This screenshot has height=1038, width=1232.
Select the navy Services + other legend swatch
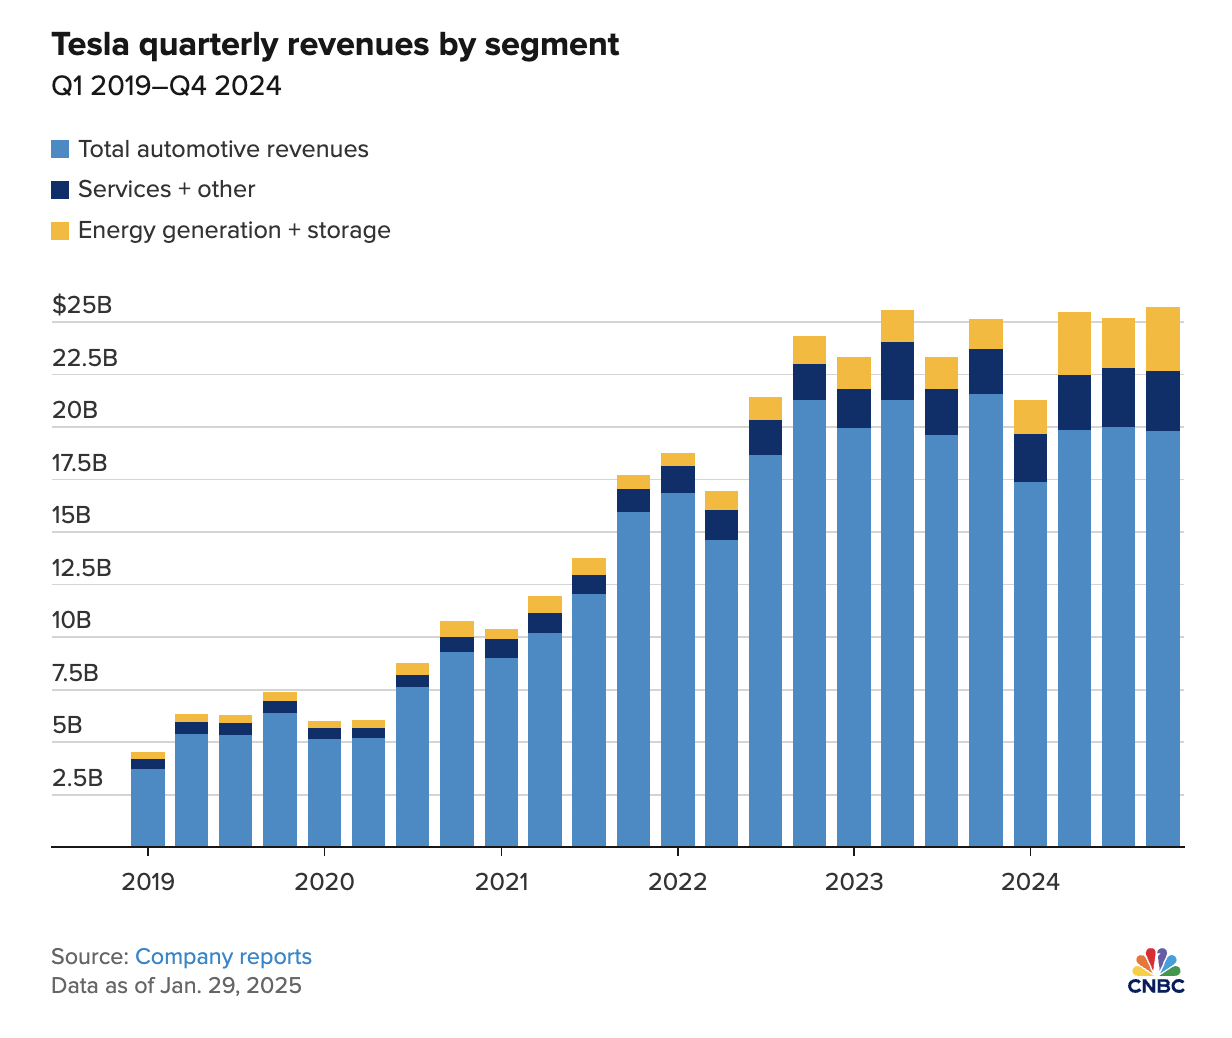(x=60, y=190)
